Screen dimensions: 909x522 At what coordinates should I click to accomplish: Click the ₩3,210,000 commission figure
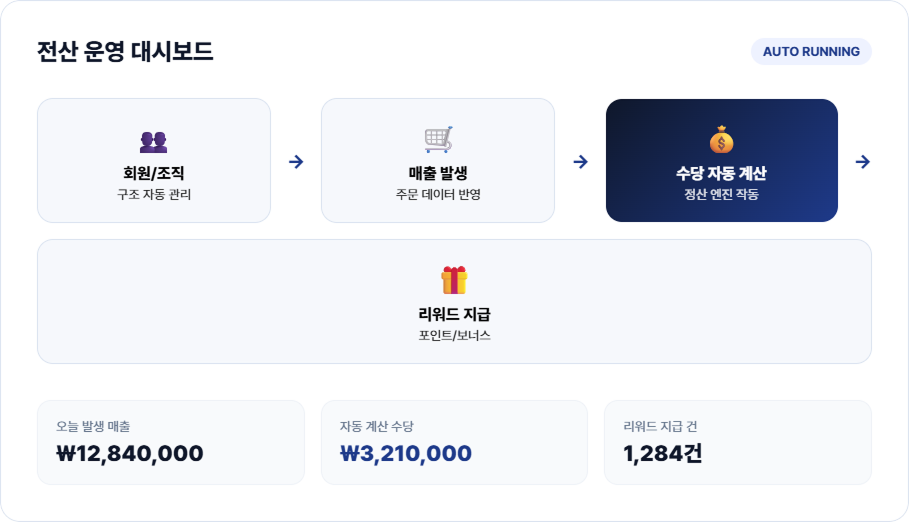pyautogui.click(x=406, y=454)
